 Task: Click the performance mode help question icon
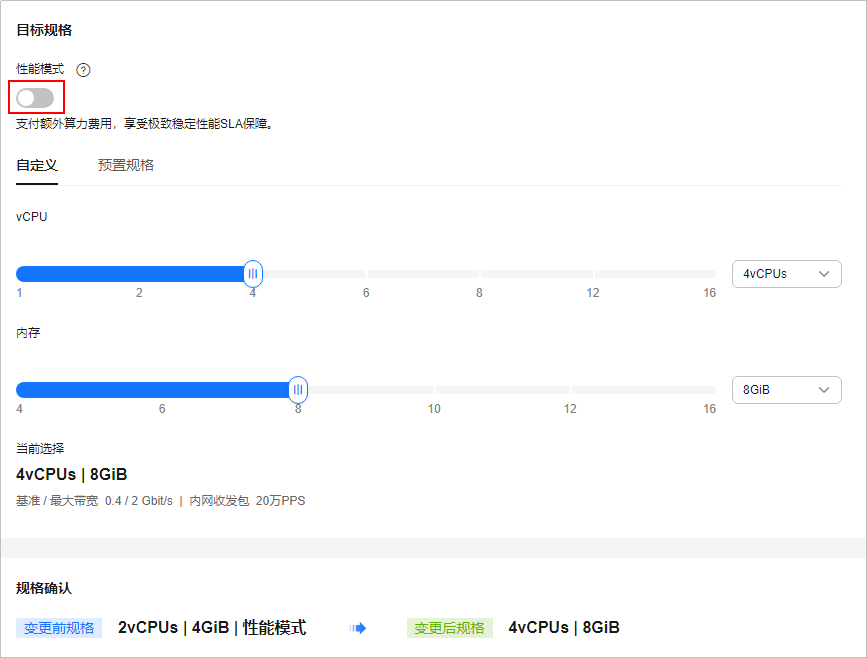(83, 70)
